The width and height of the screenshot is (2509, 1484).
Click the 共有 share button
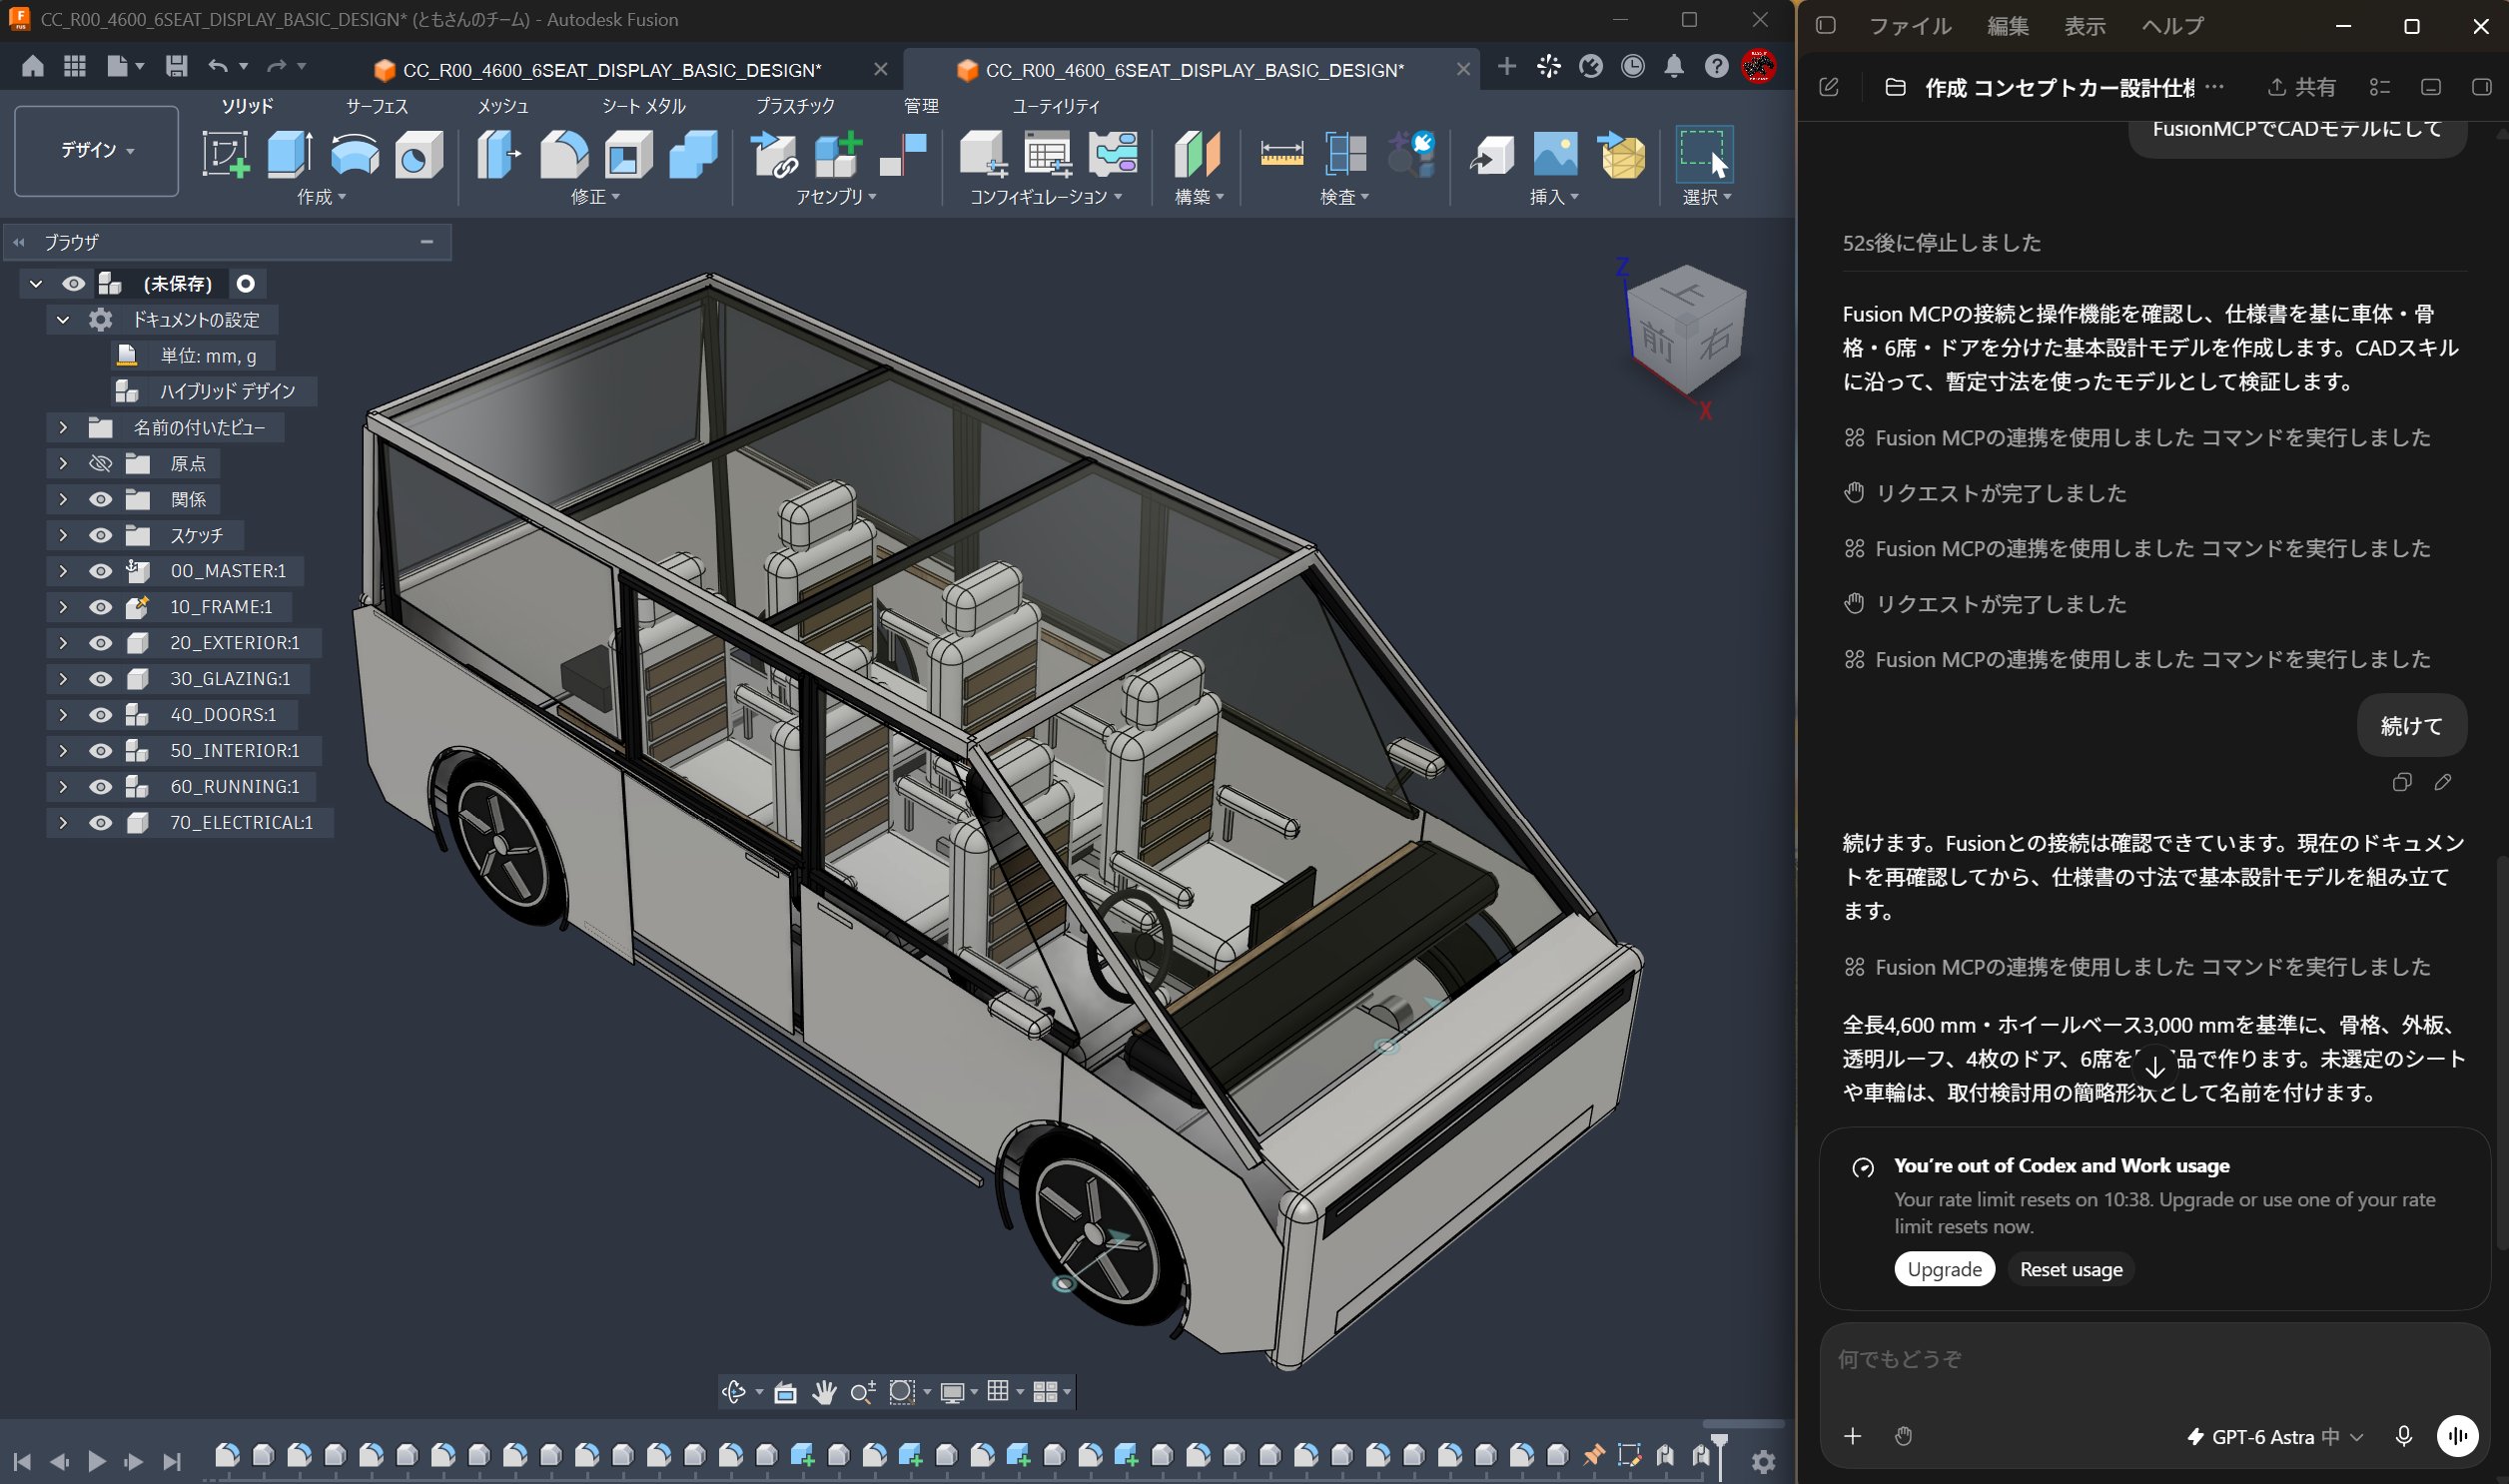coord(2301,87)
